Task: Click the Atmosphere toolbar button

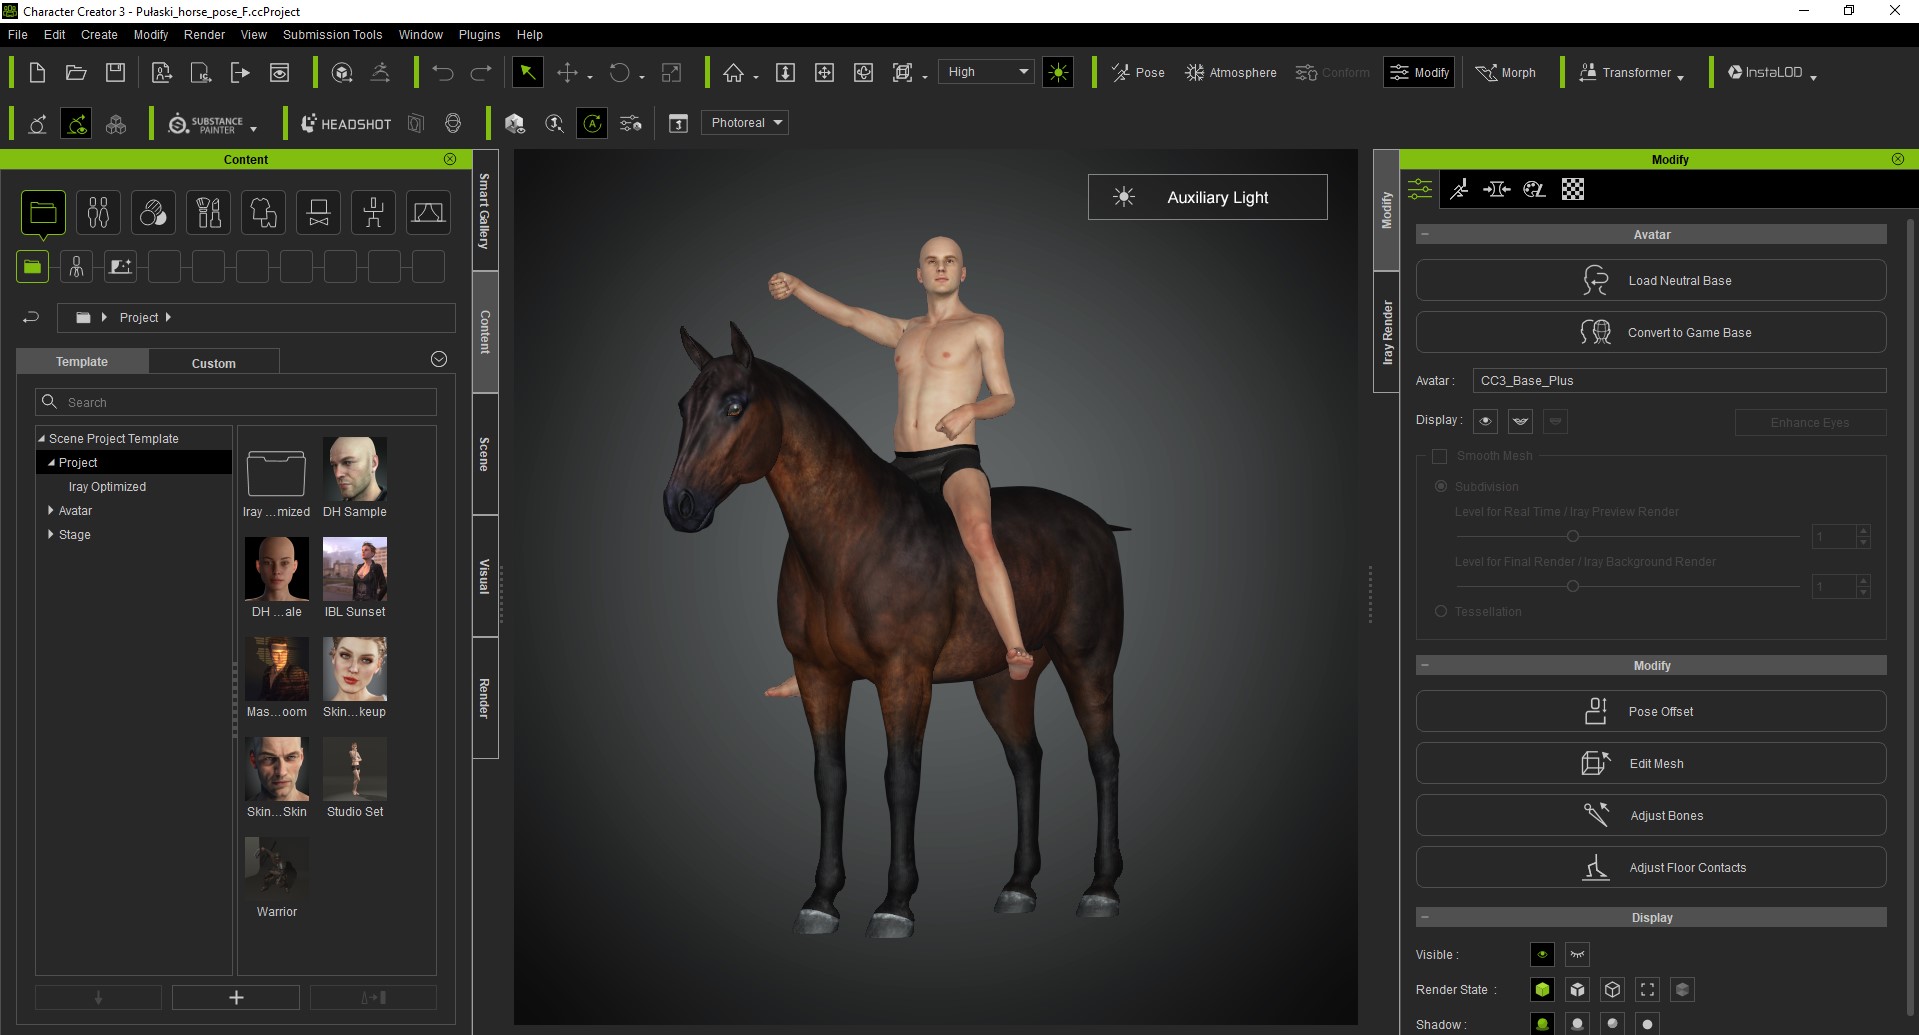Action: 1231,72
